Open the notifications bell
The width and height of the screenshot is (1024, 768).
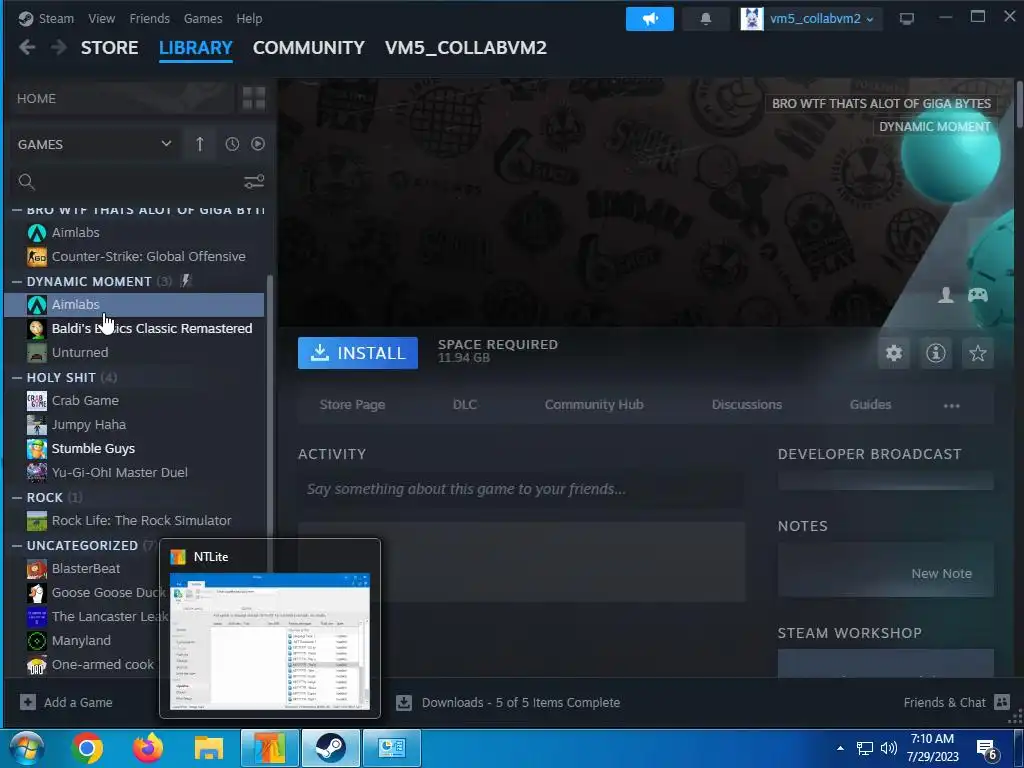pyautogui.click(x=705, y=19)
